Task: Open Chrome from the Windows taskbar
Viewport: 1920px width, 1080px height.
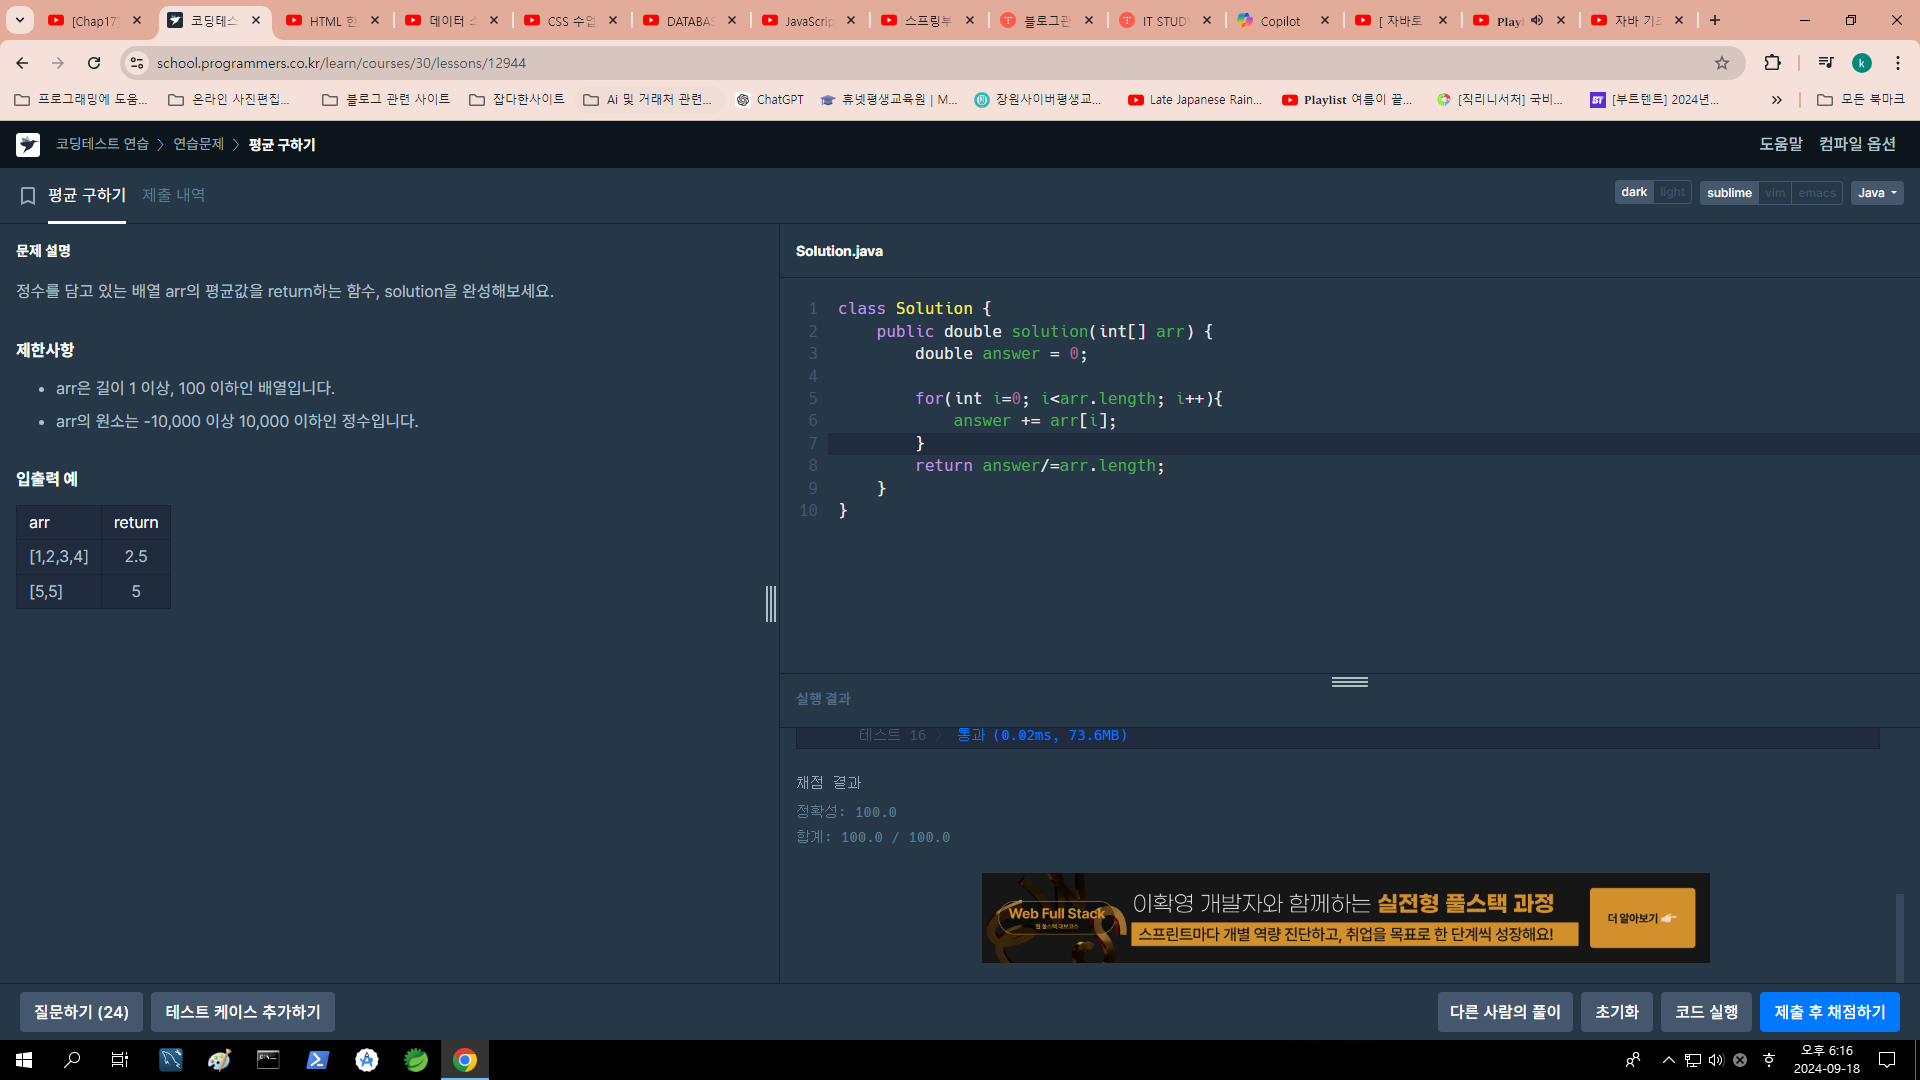Action: [x=465, y=1060]
